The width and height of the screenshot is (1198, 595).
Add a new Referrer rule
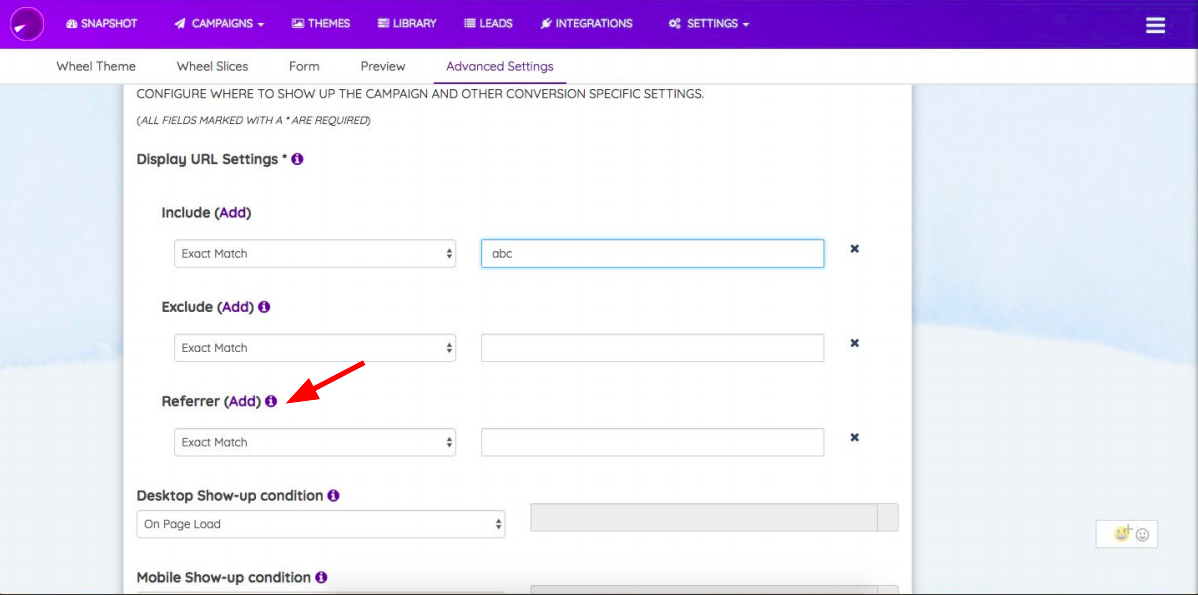[244, 401]
